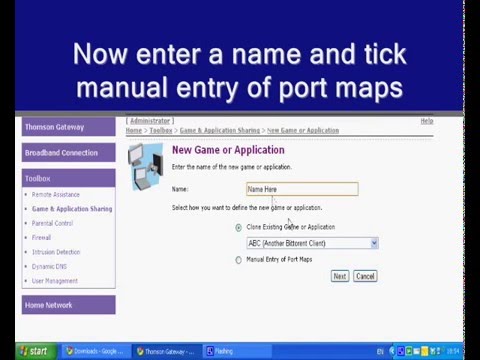Open Game & Application Sharing in the sidebar
This screenshot has width=480, height=360.
point(72,209)
